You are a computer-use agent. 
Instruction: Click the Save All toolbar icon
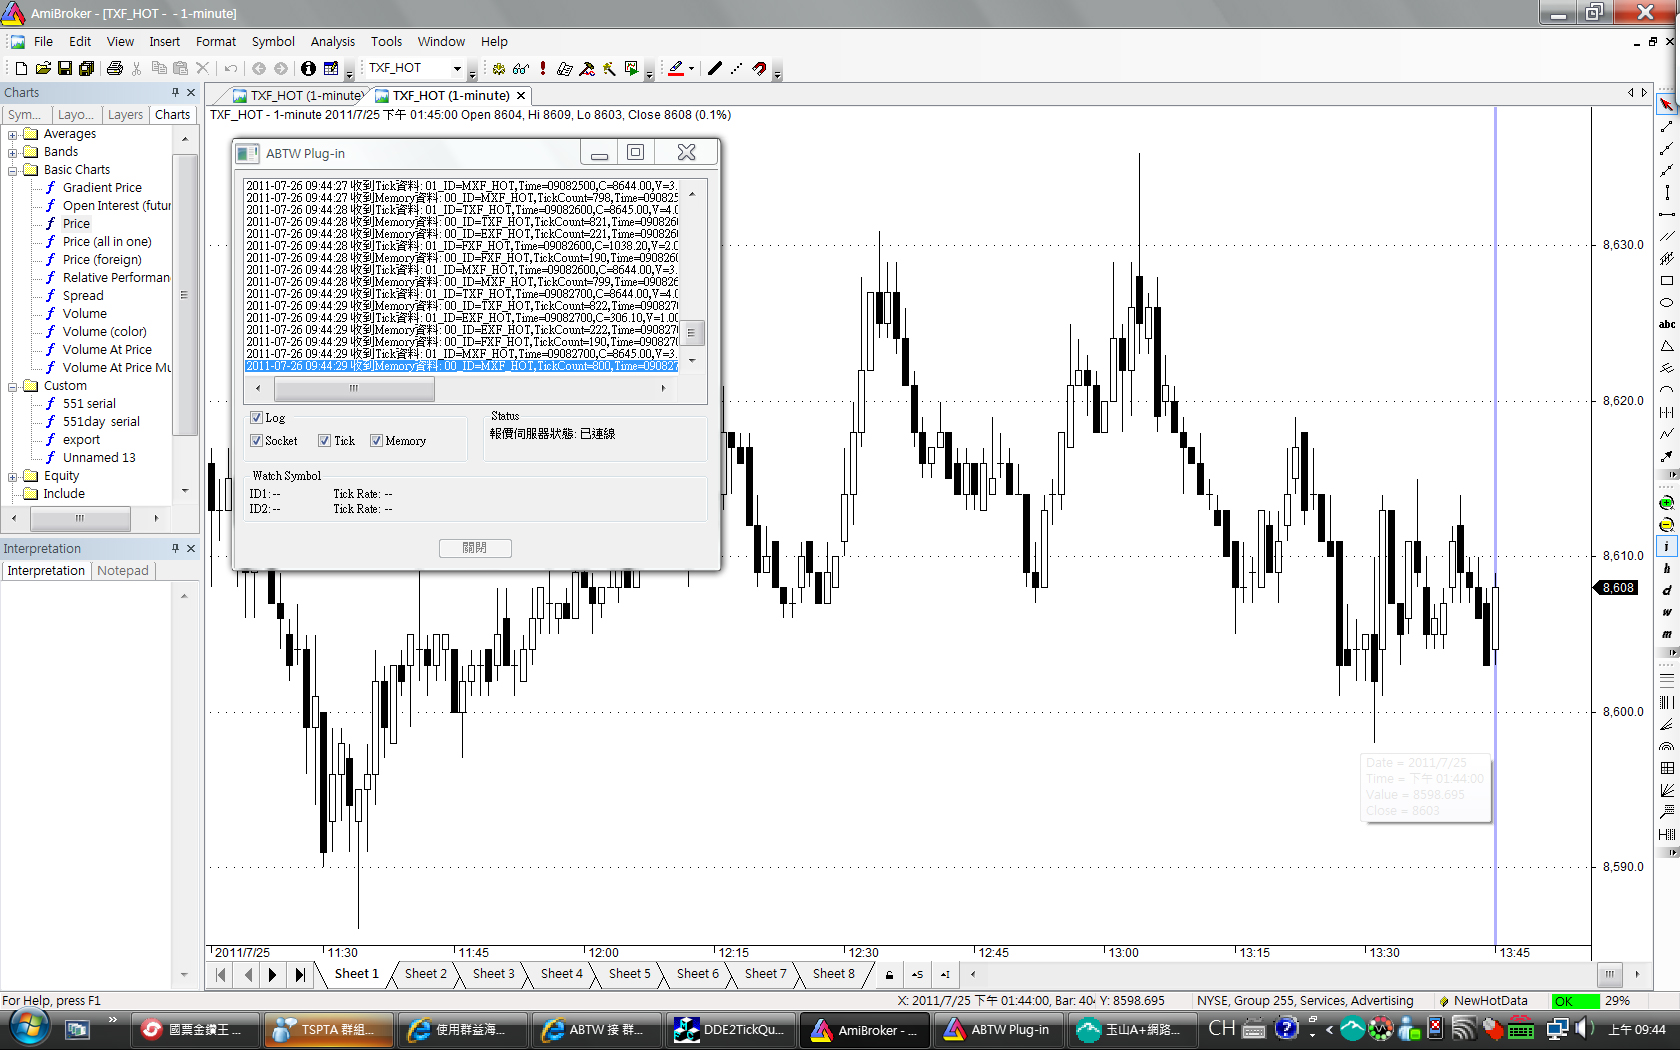pyautogui.click(x=87, y=68)
